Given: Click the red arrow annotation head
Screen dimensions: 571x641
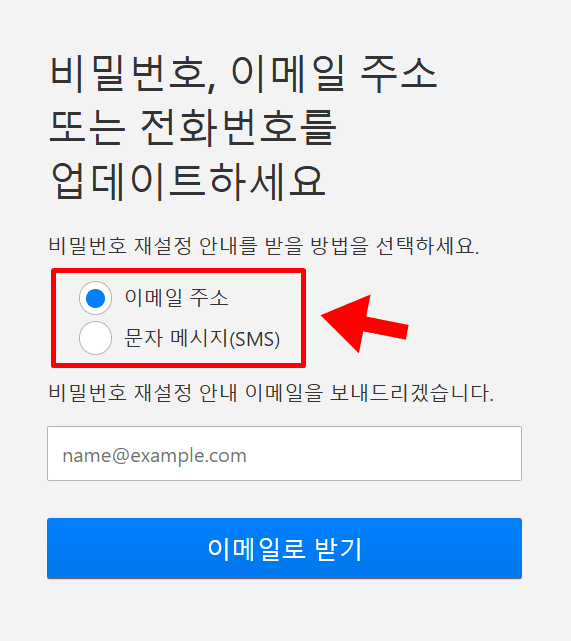Looking at the screenshot, I should pos(345,323).
